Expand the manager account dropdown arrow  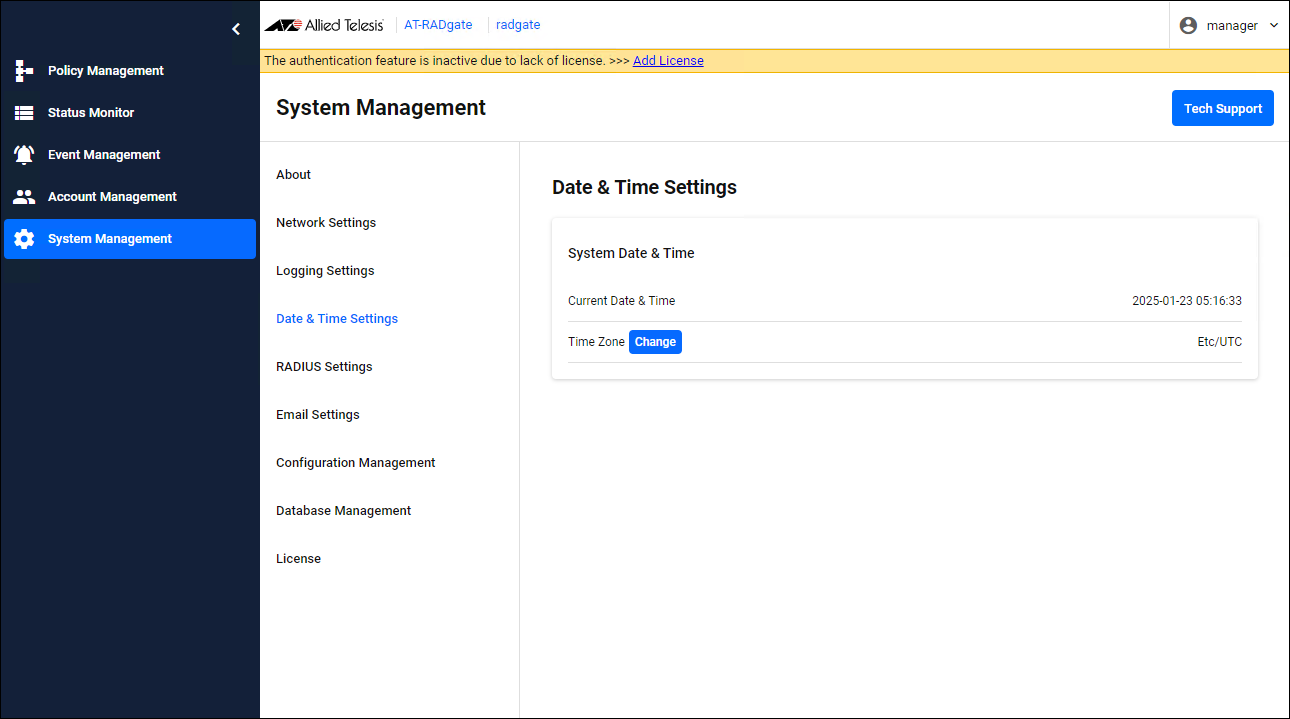tap(1274, 26)
